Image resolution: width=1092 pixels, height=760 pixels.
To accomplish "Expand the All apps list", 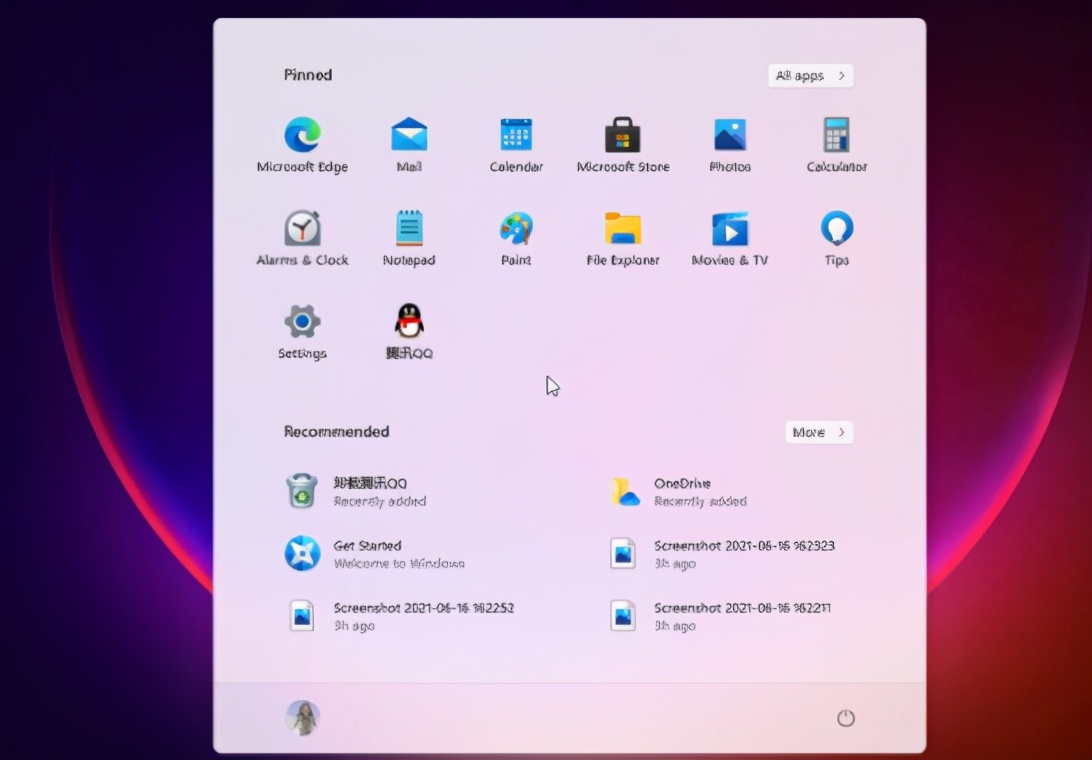I will click(811, 76).
